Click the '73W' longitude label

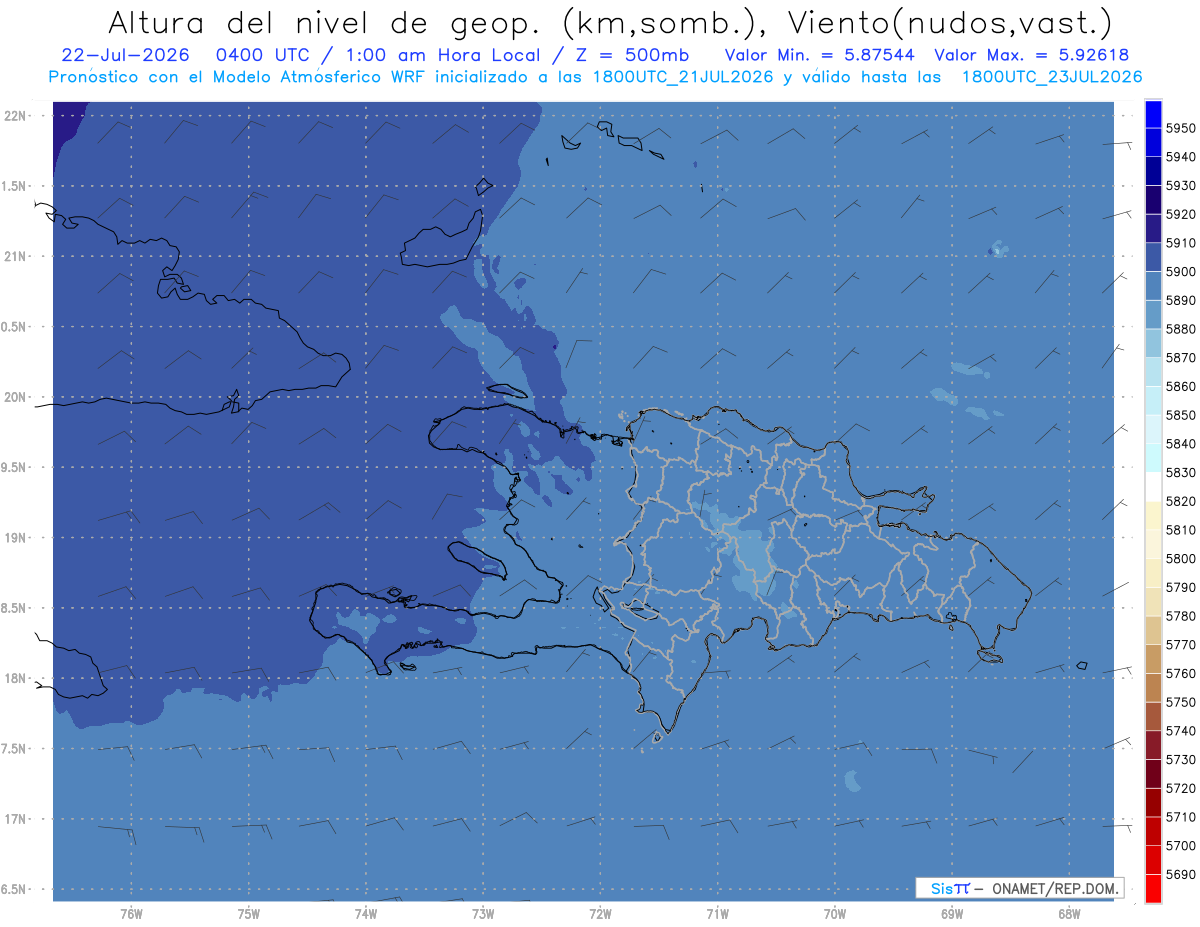[x=483, y=913]
